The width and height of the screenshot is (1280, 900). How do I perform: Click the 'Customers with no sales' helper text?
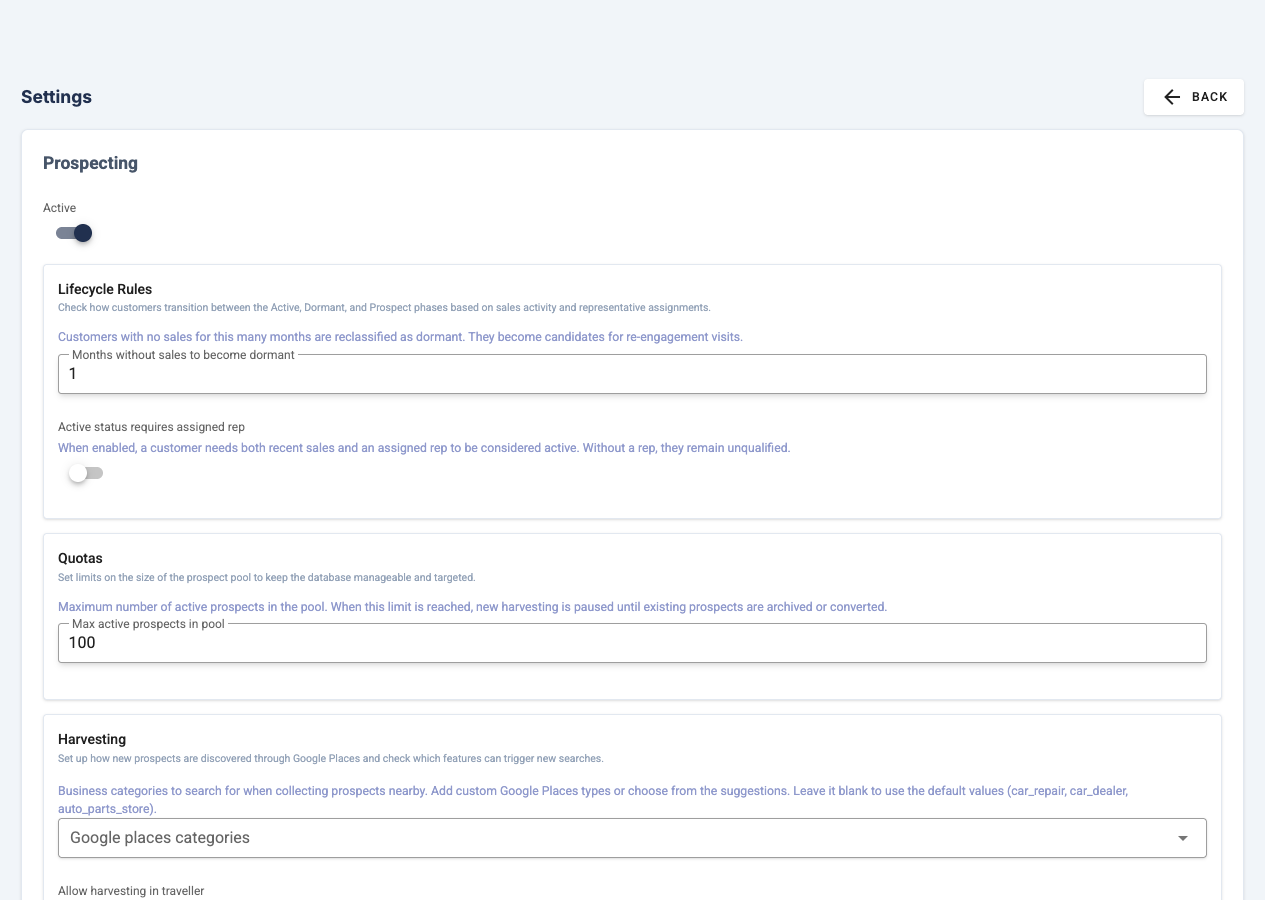pyautogui.click(x=400, y=337)
